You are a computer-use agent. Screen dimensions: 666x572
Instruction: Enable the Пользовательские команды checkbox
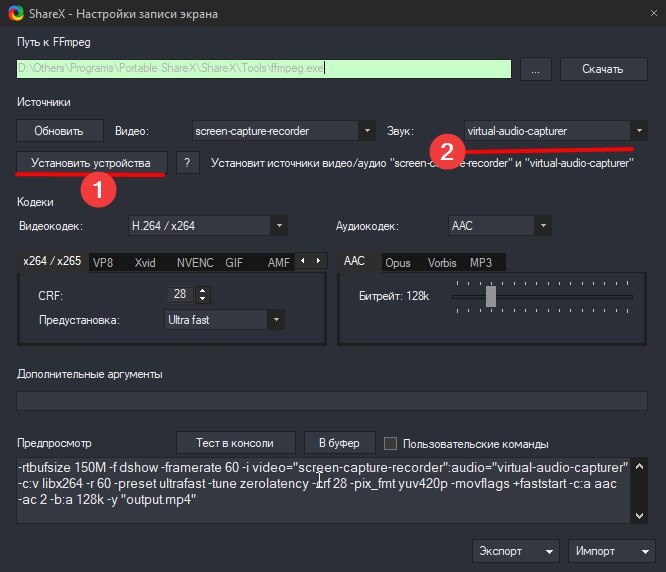coord(390,444)
